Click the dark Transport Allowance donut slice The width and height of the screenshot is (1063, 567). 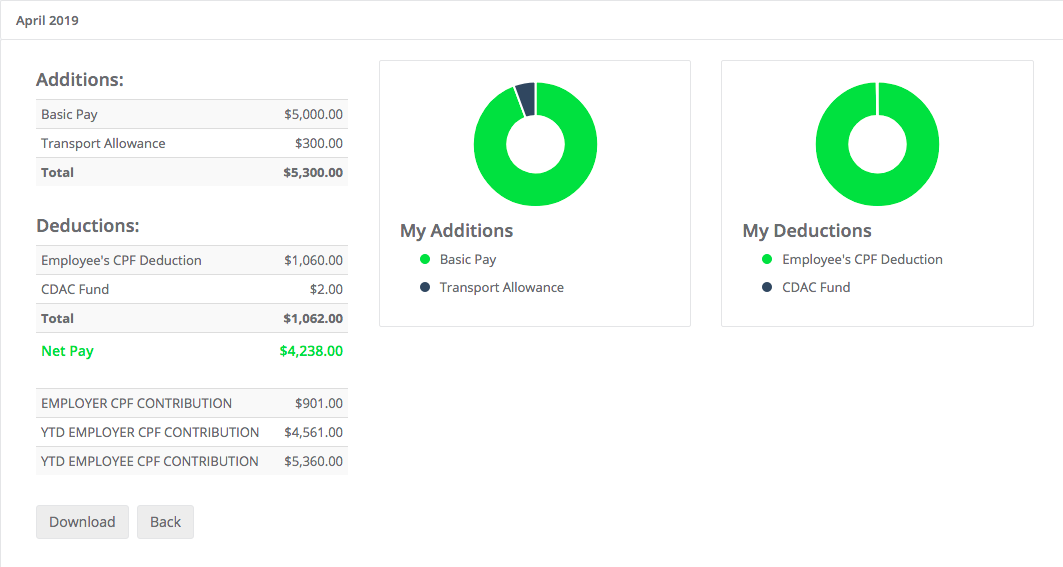(x=526, y=99)
